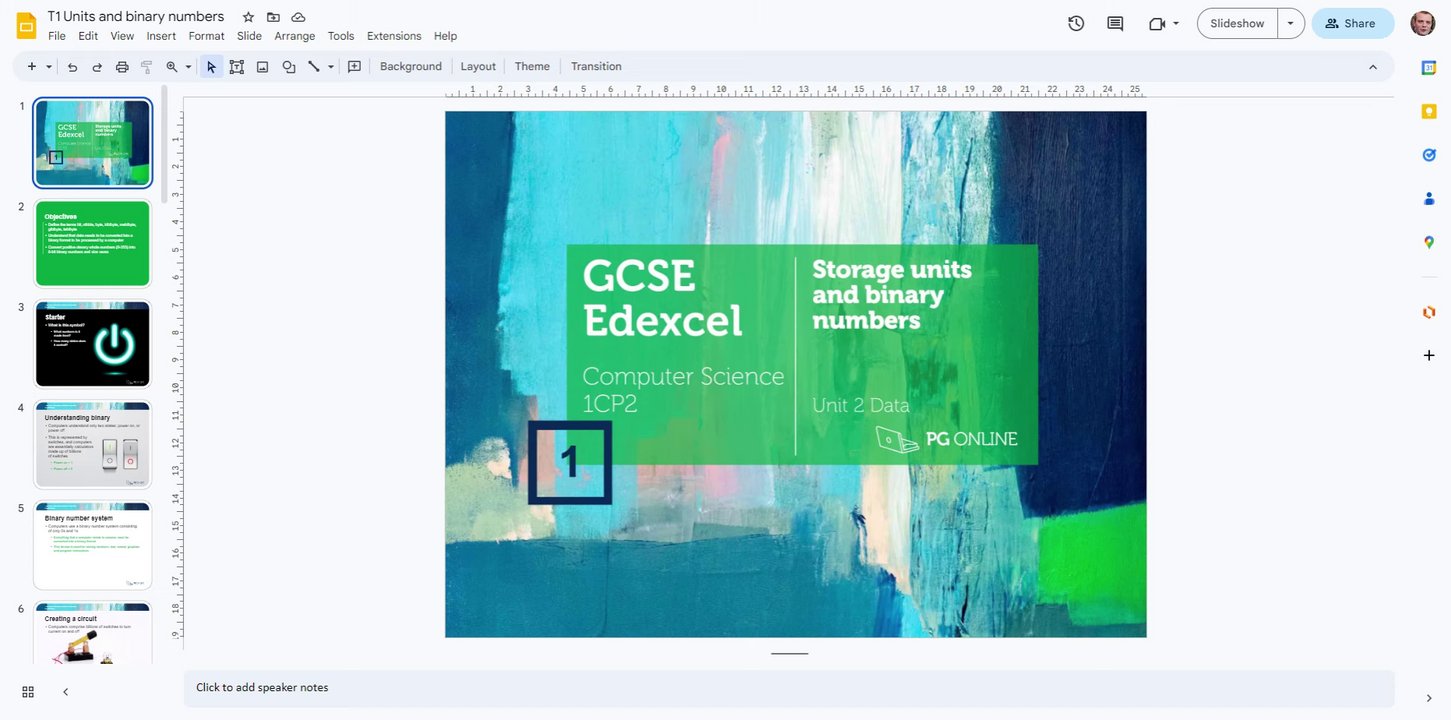Open the Help menu

tap(445, 36)
